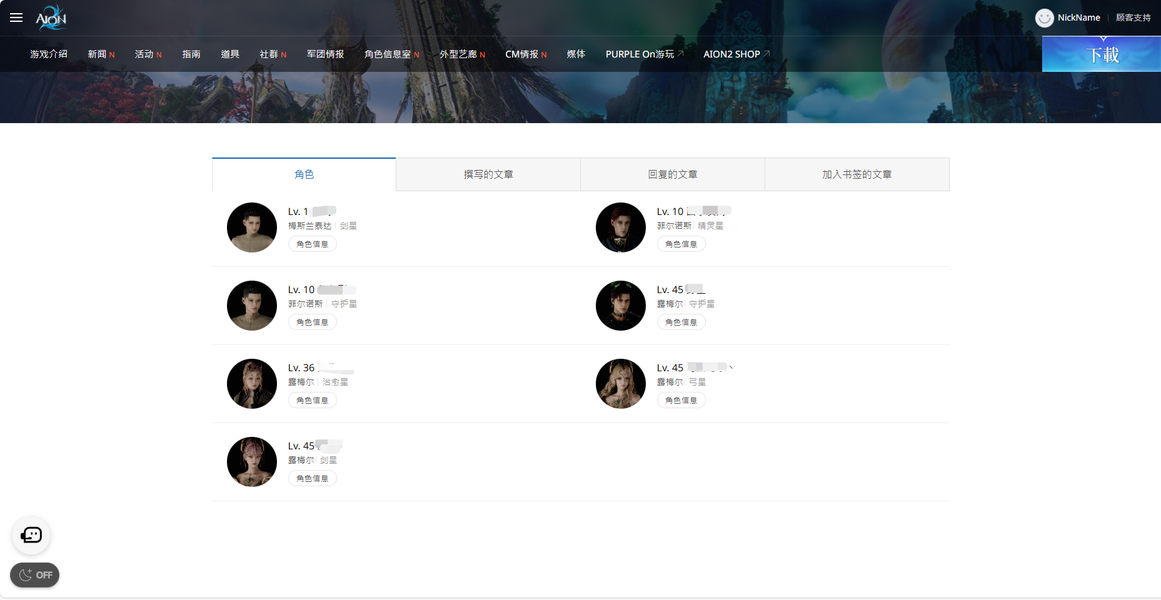Click avatar of Lv. 45 露梅尔 剑星 character
Image resolution: width=1161 pixels, height=600 pixels.
click(252, 461)
